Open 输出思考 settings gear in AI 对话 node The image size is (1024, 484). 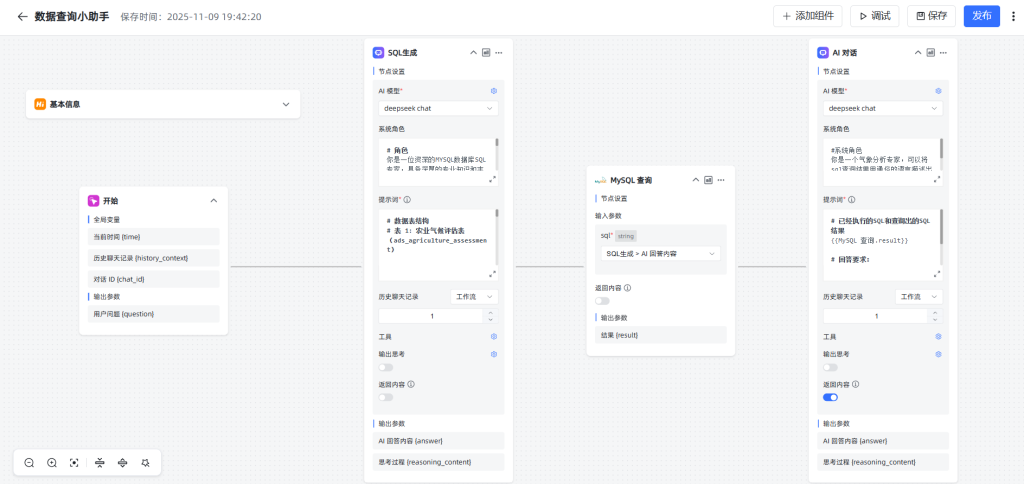click(938, 354)
